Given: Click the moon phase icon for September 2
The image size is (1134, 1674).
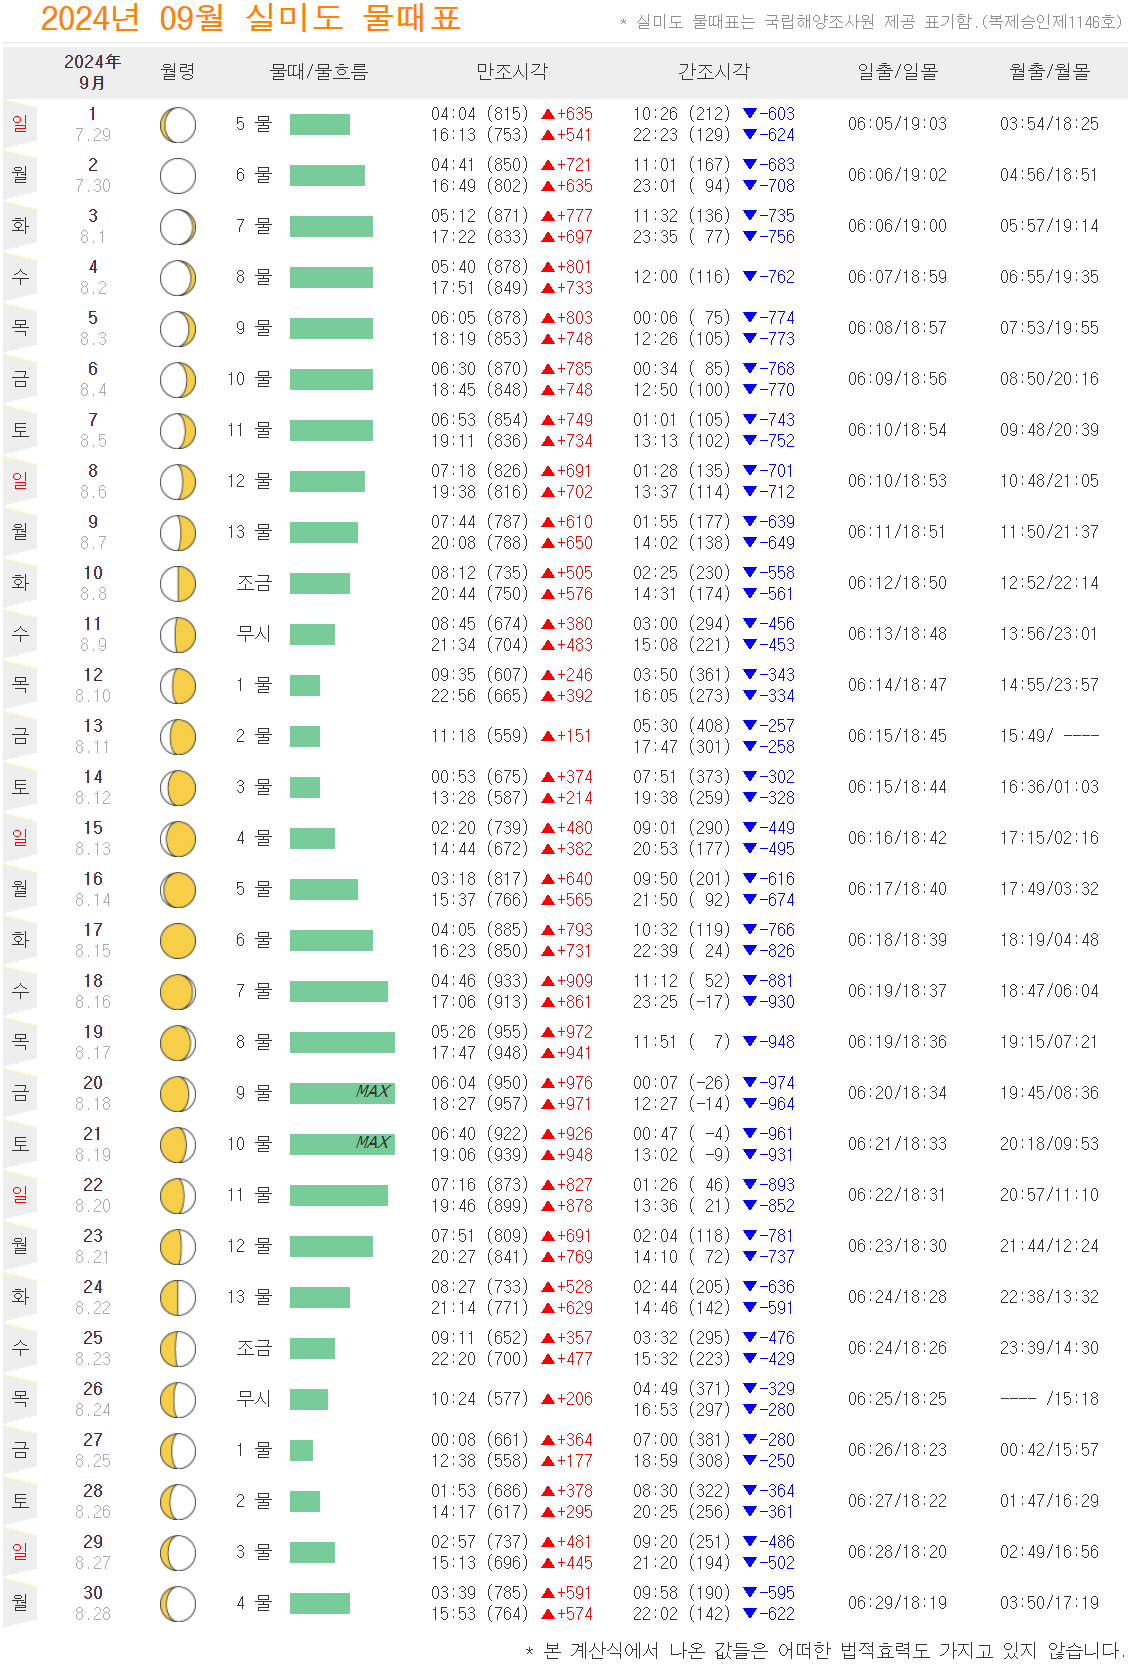Looking at the screenshot, I should (x=178, y=176).
